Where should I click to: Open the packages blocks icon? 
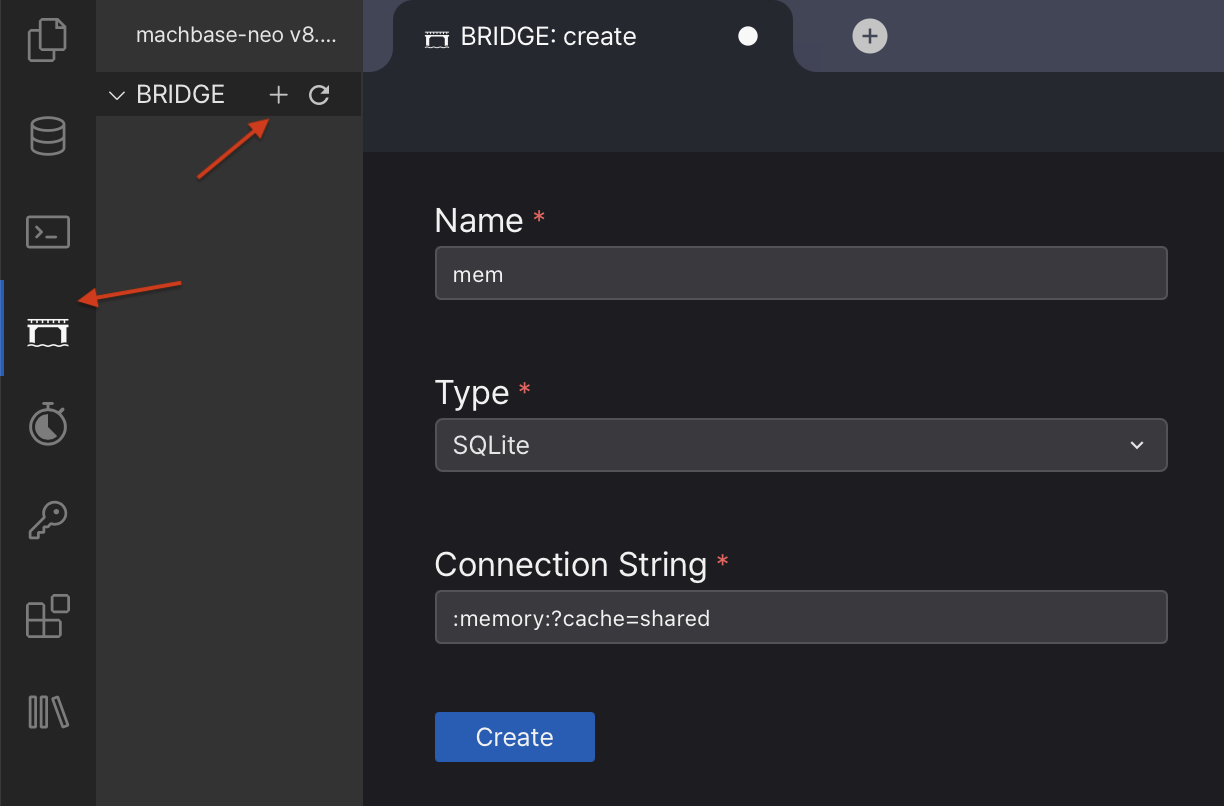tap(47, 616)
